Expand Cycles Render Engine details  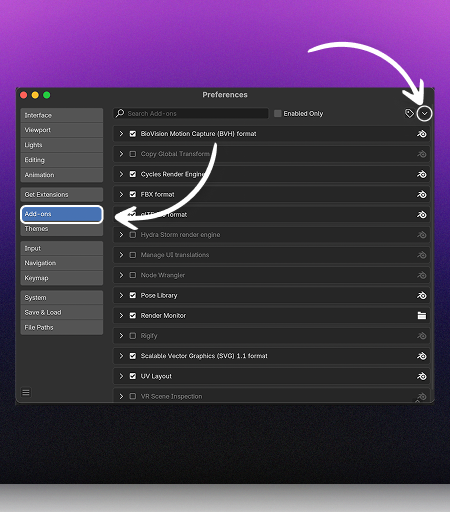click(x=121, y=174)
